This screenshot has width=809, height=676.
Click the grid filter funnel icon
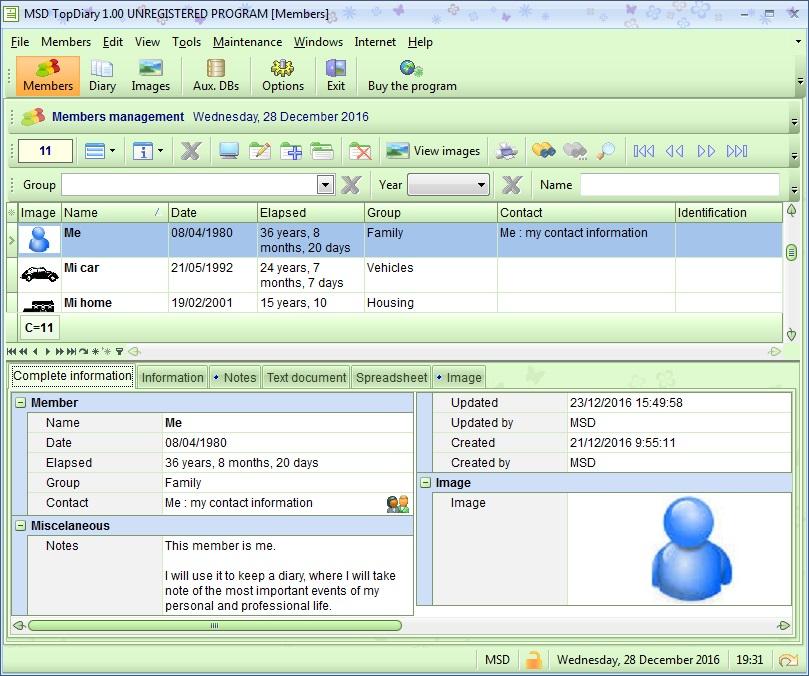pyautogui.click(x=119, y=351)
